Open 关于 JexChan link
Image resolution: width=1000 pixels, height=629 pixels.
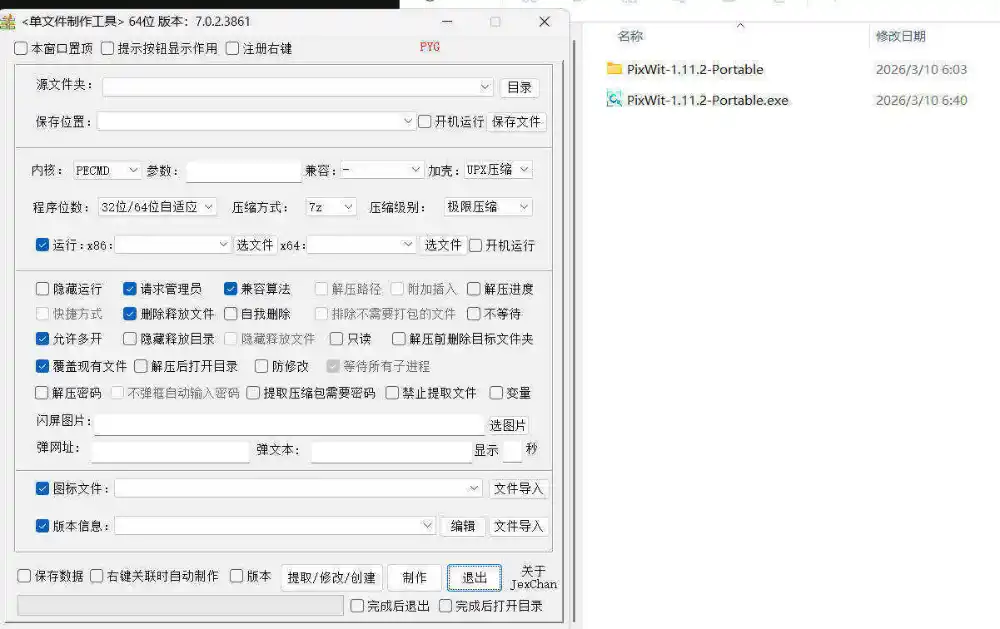click(534, 577)
